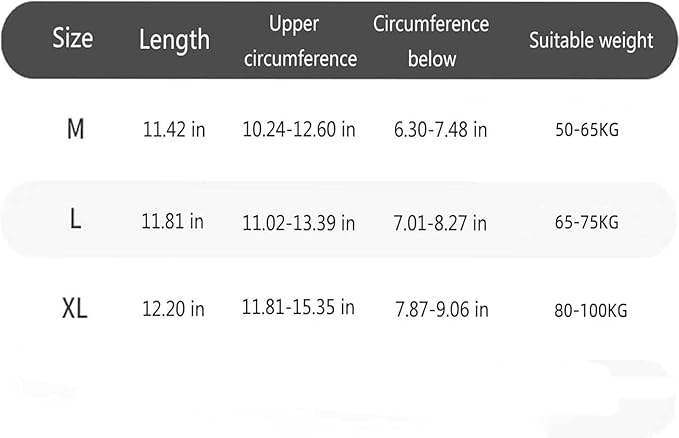
Task: Click the 65-75KG weight cell
Action: (587, 221)
